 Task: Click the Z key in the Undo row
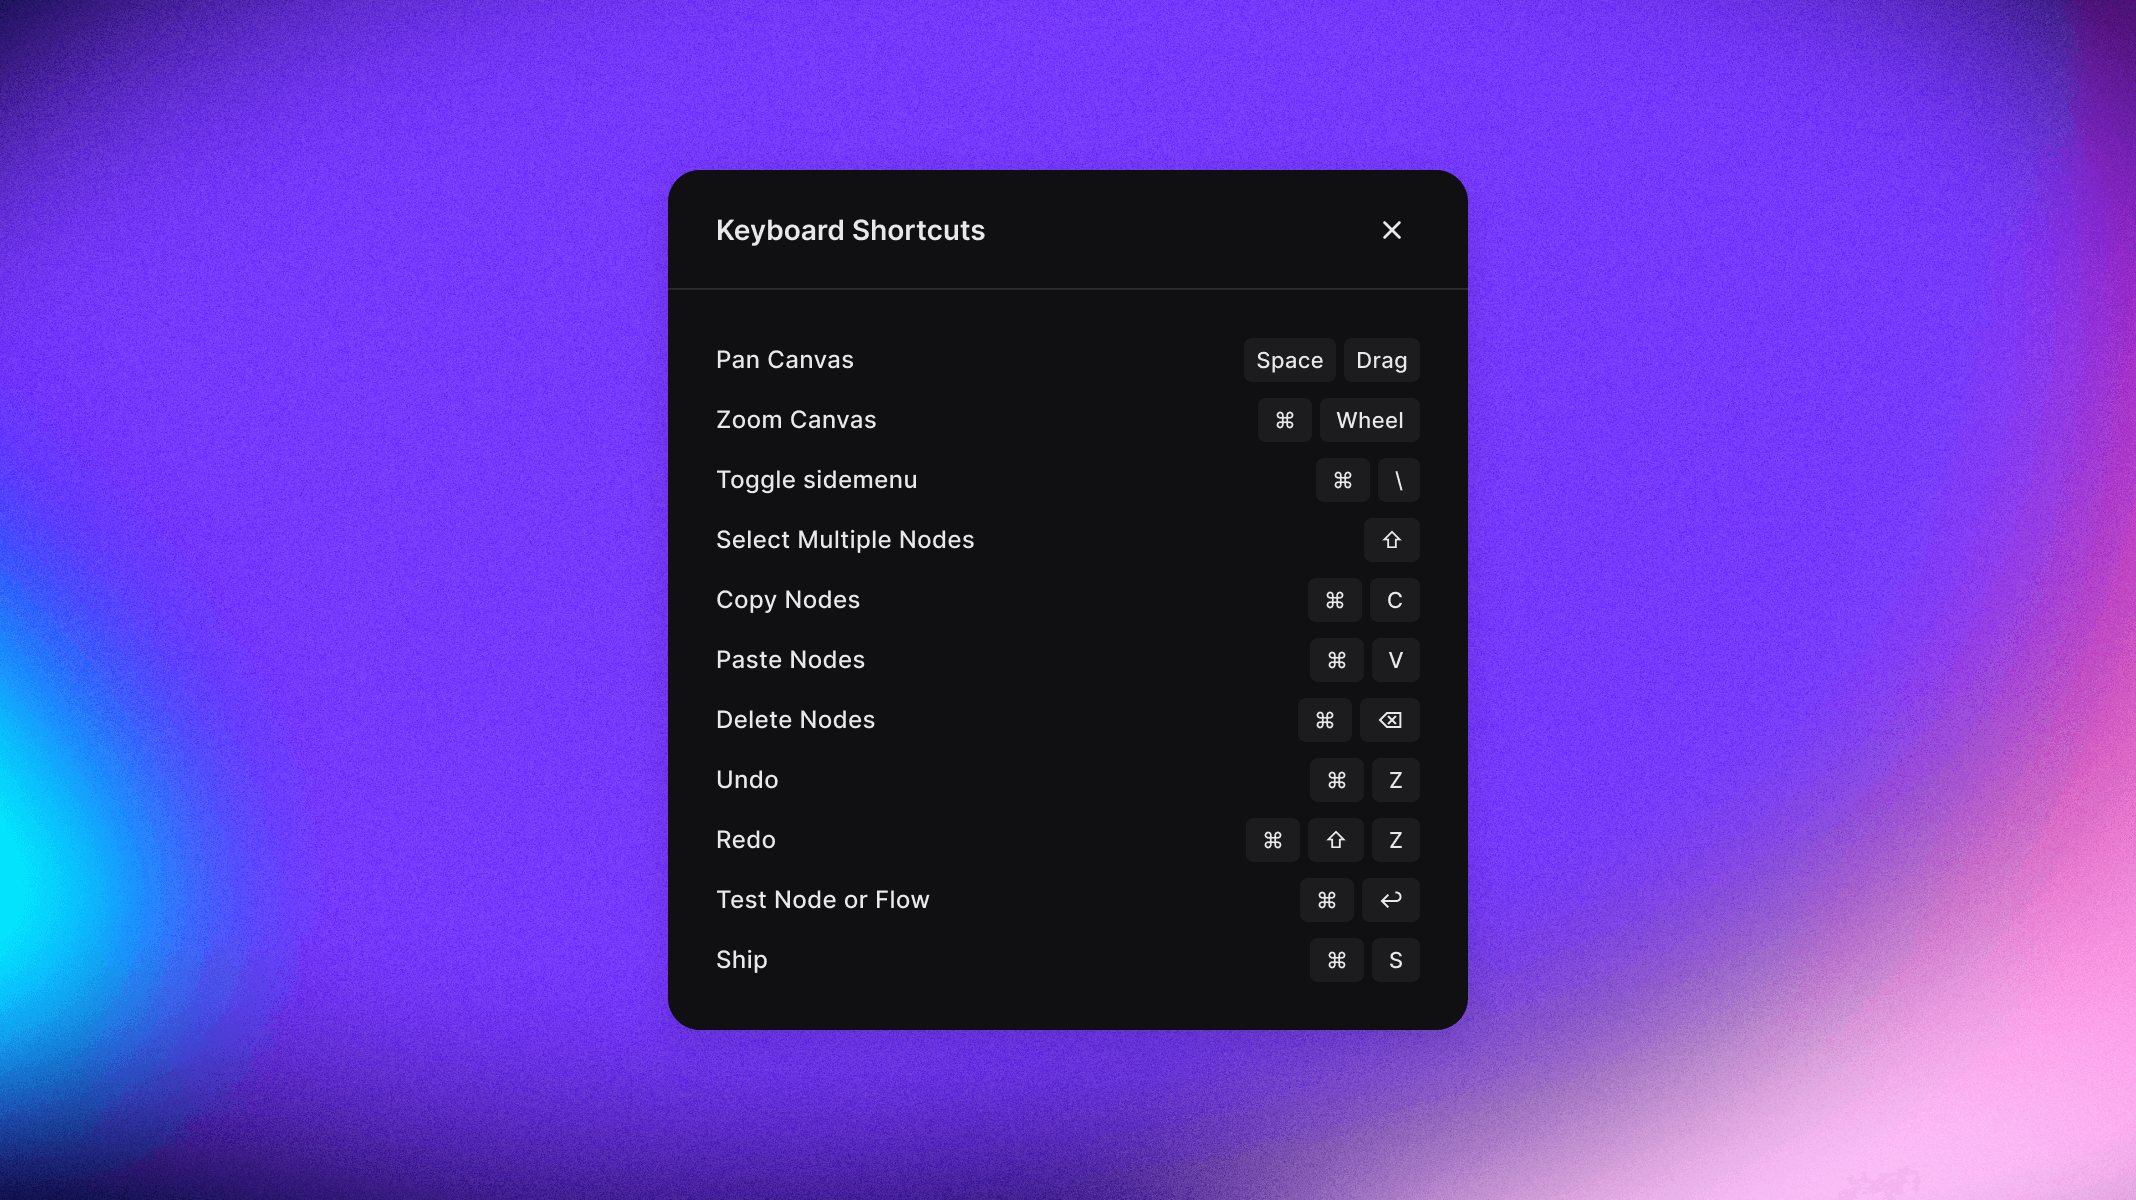click(1395, 780)
